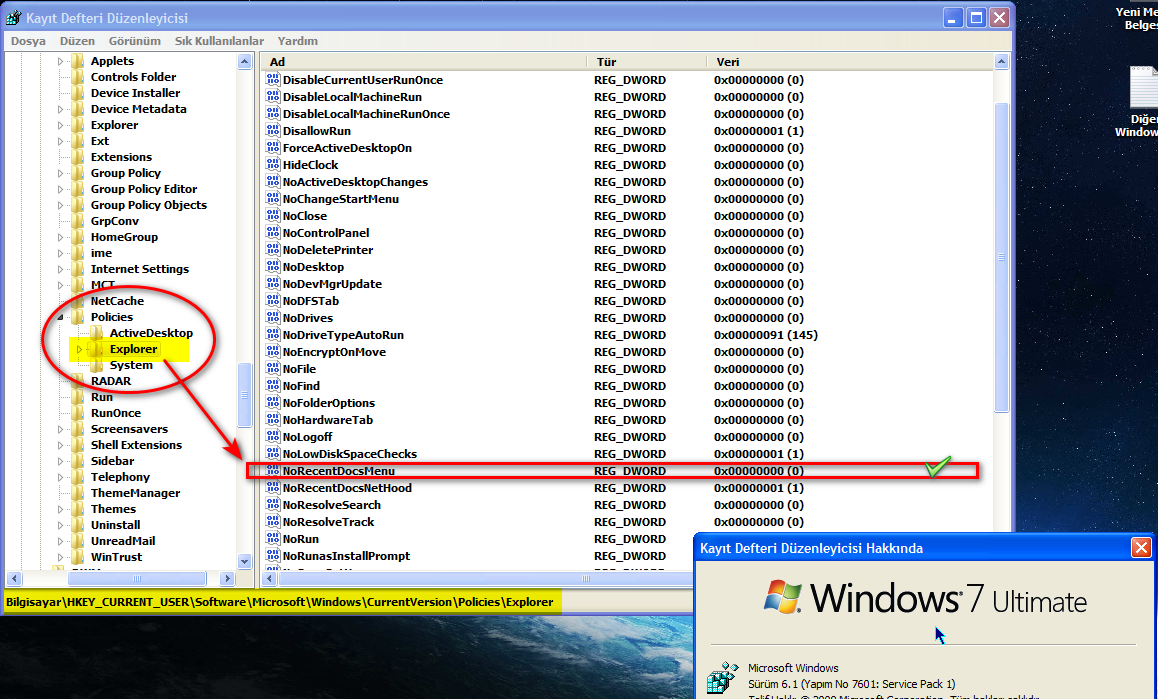Open the Dosya menu

(28, 41)
